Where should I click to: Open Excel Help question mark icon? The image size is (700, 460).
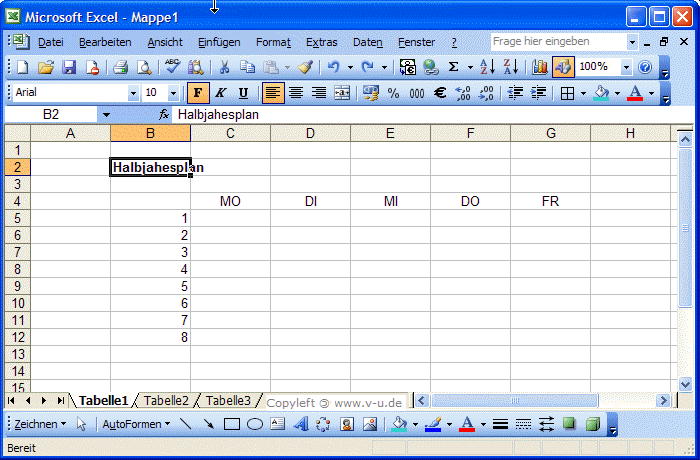[645, 67]
